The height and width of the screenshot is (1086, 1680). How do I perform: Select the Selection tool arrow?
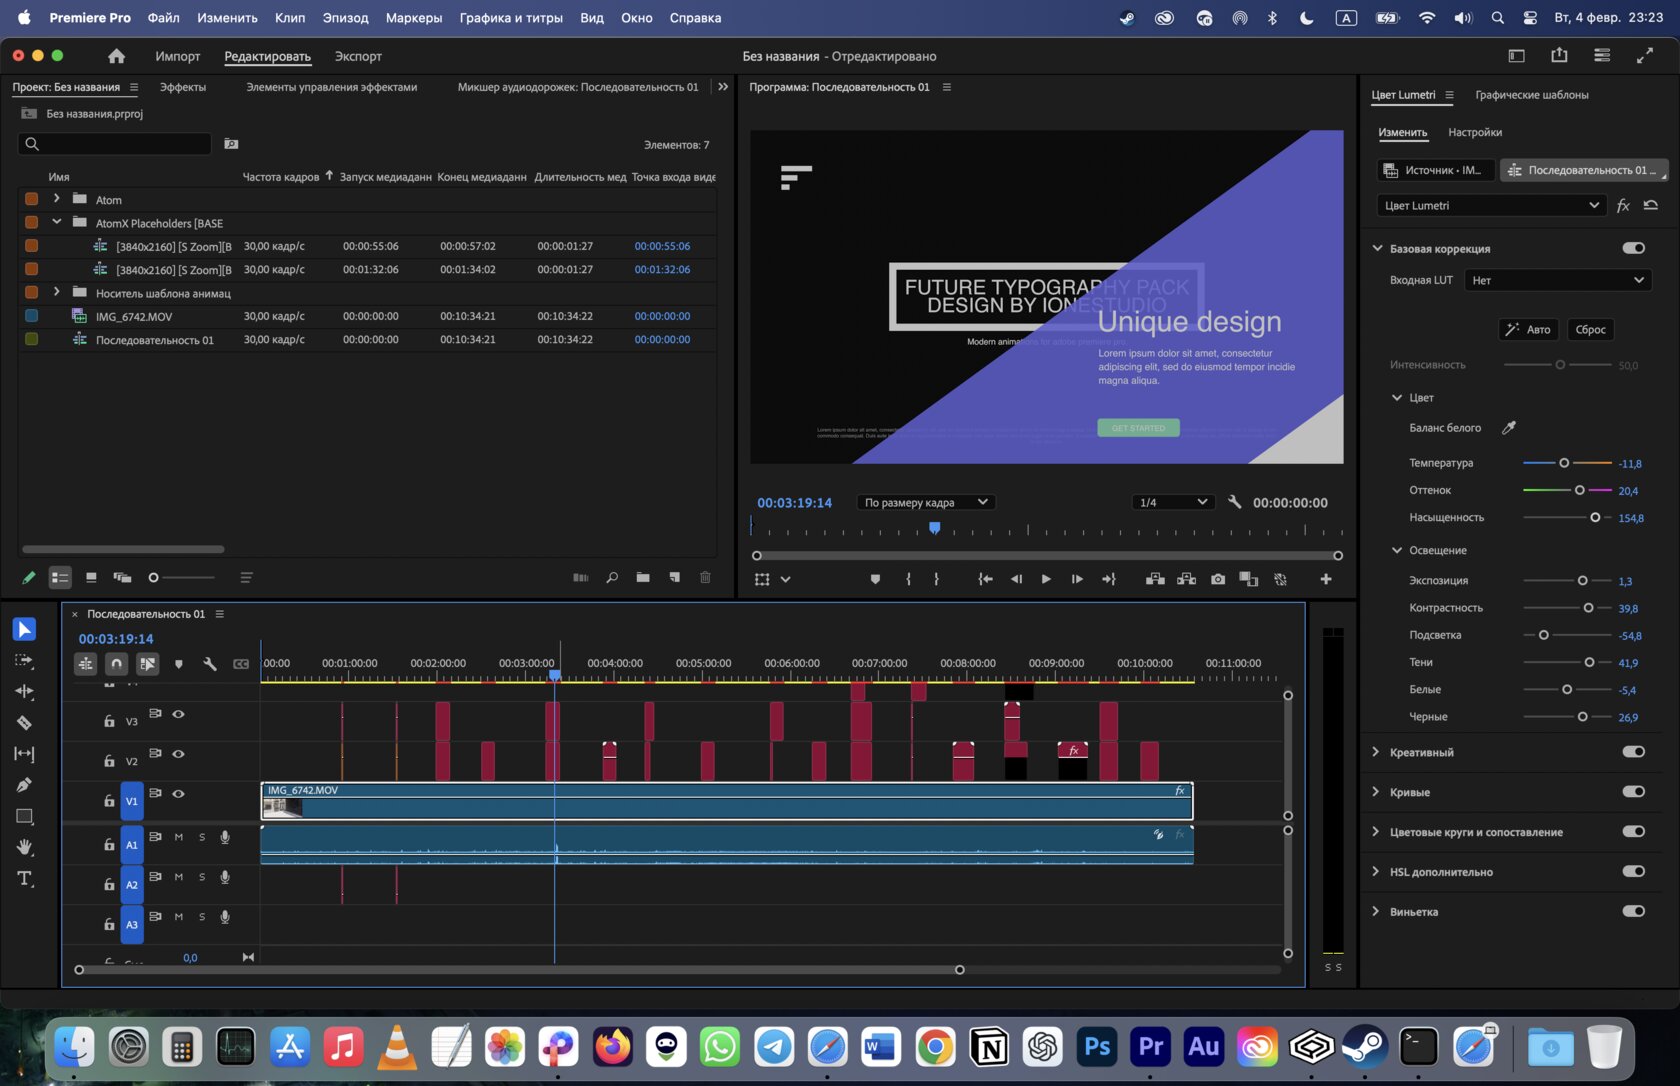click(24, 629)
